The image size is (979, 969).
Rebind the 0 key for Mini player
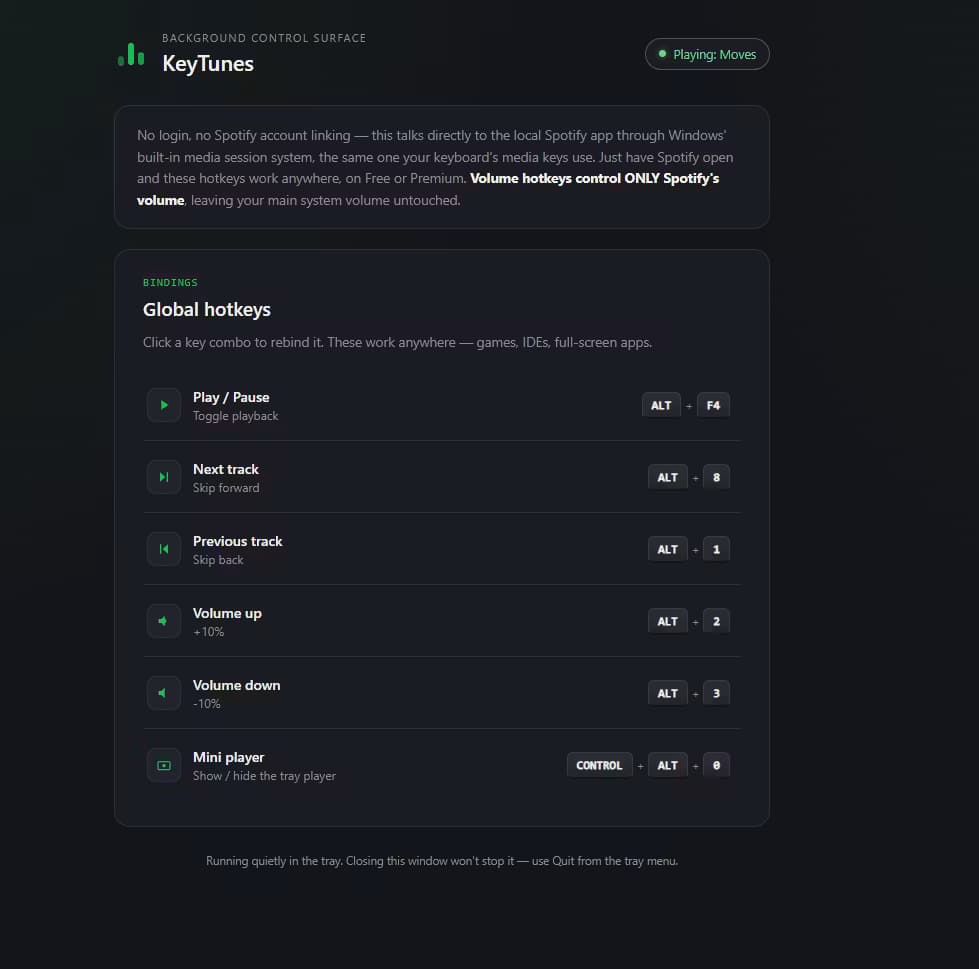716,765
